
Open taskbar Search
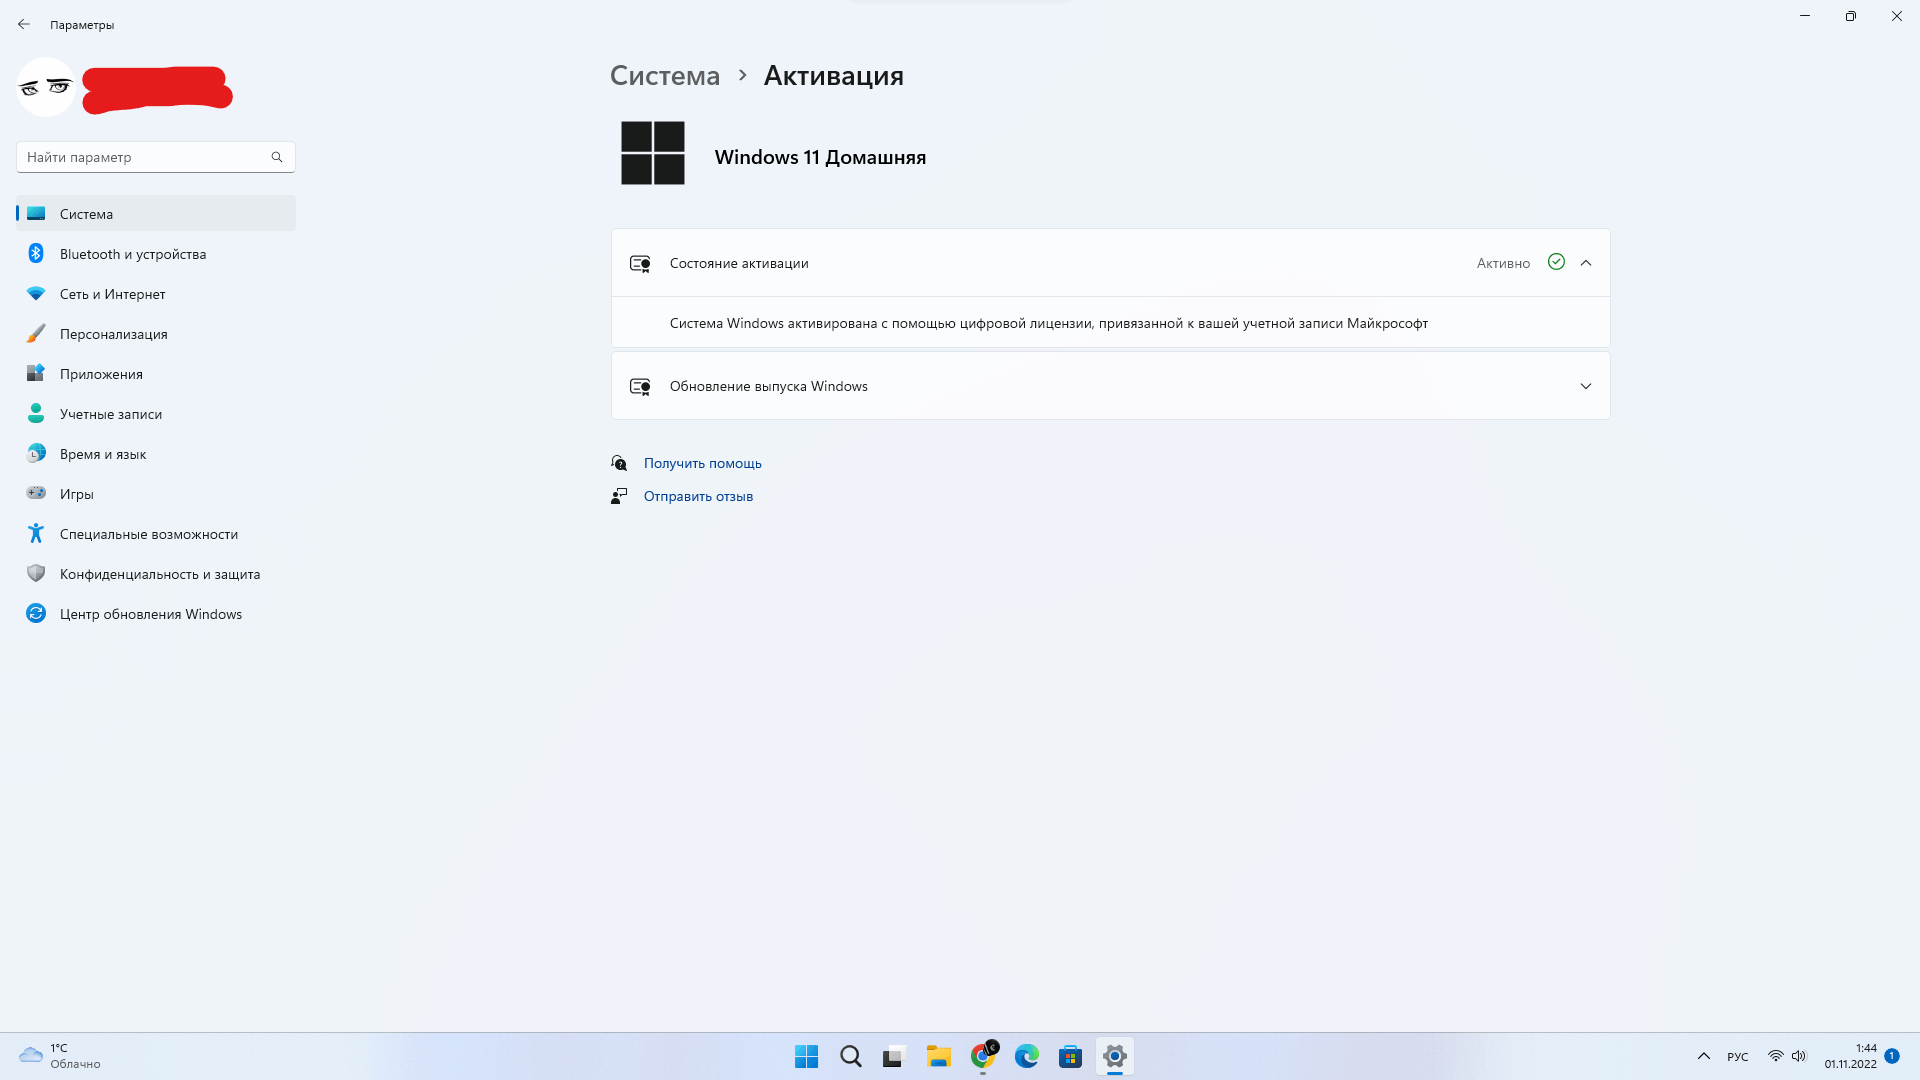[x=850, y=1056]
